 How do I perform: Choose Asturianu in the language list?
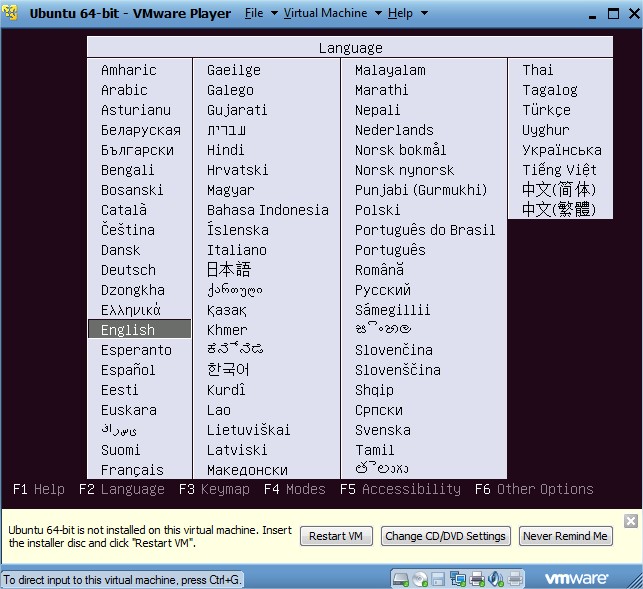pyautogui.click(x=136, y=110)
